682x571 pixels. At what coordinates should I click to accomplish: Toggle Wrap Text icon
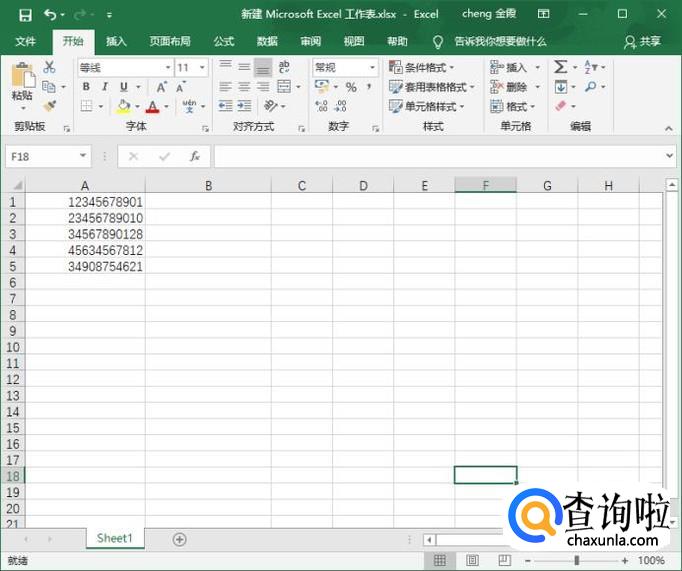[x=284, y=67]
